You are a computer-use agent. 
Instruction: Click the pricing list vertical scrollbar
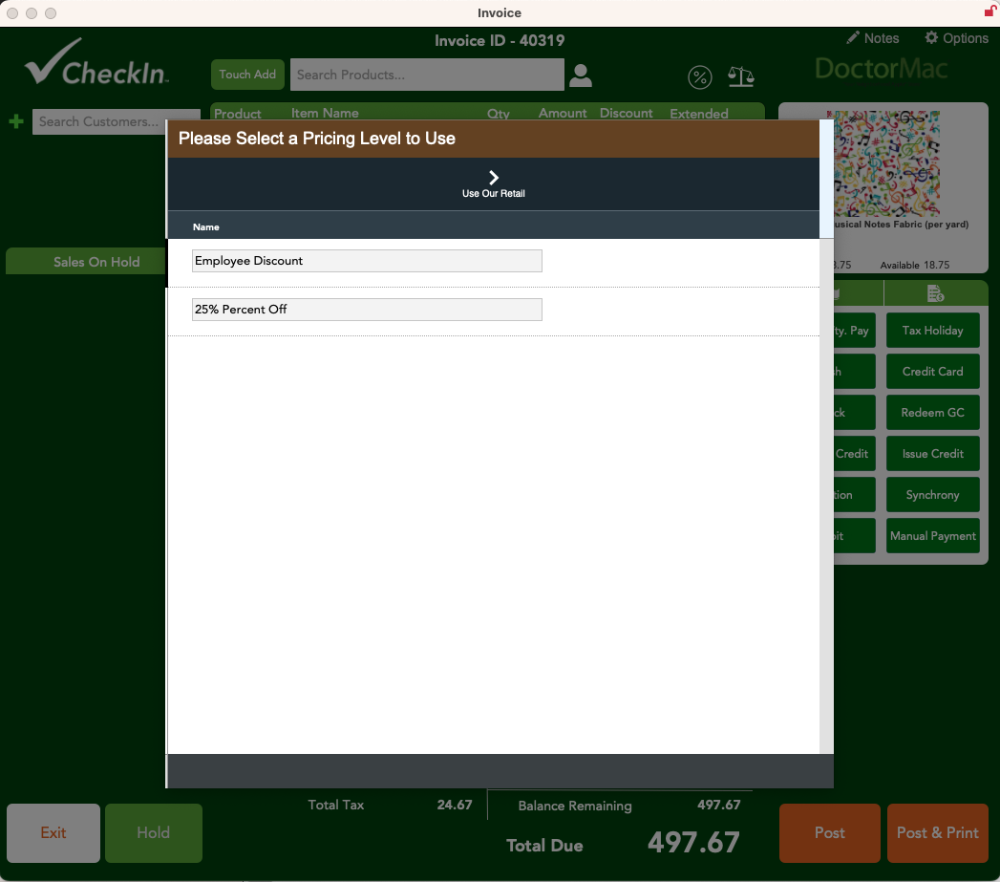[826, 450]
